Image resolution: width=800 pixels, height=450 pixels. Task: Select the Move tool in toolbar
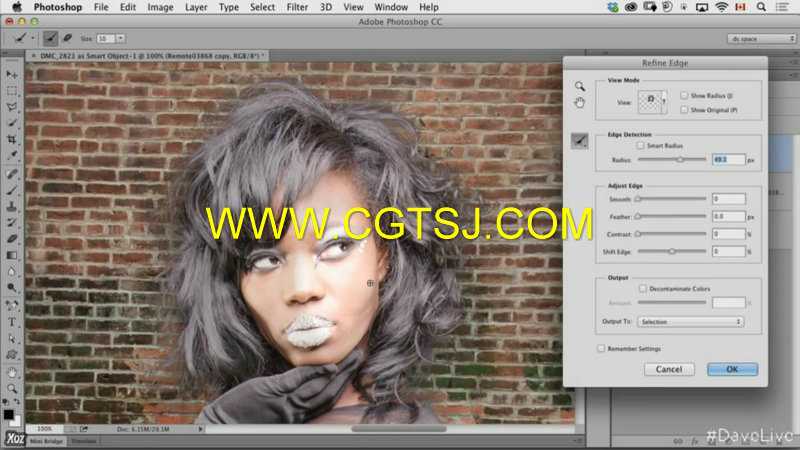[12, 74]
